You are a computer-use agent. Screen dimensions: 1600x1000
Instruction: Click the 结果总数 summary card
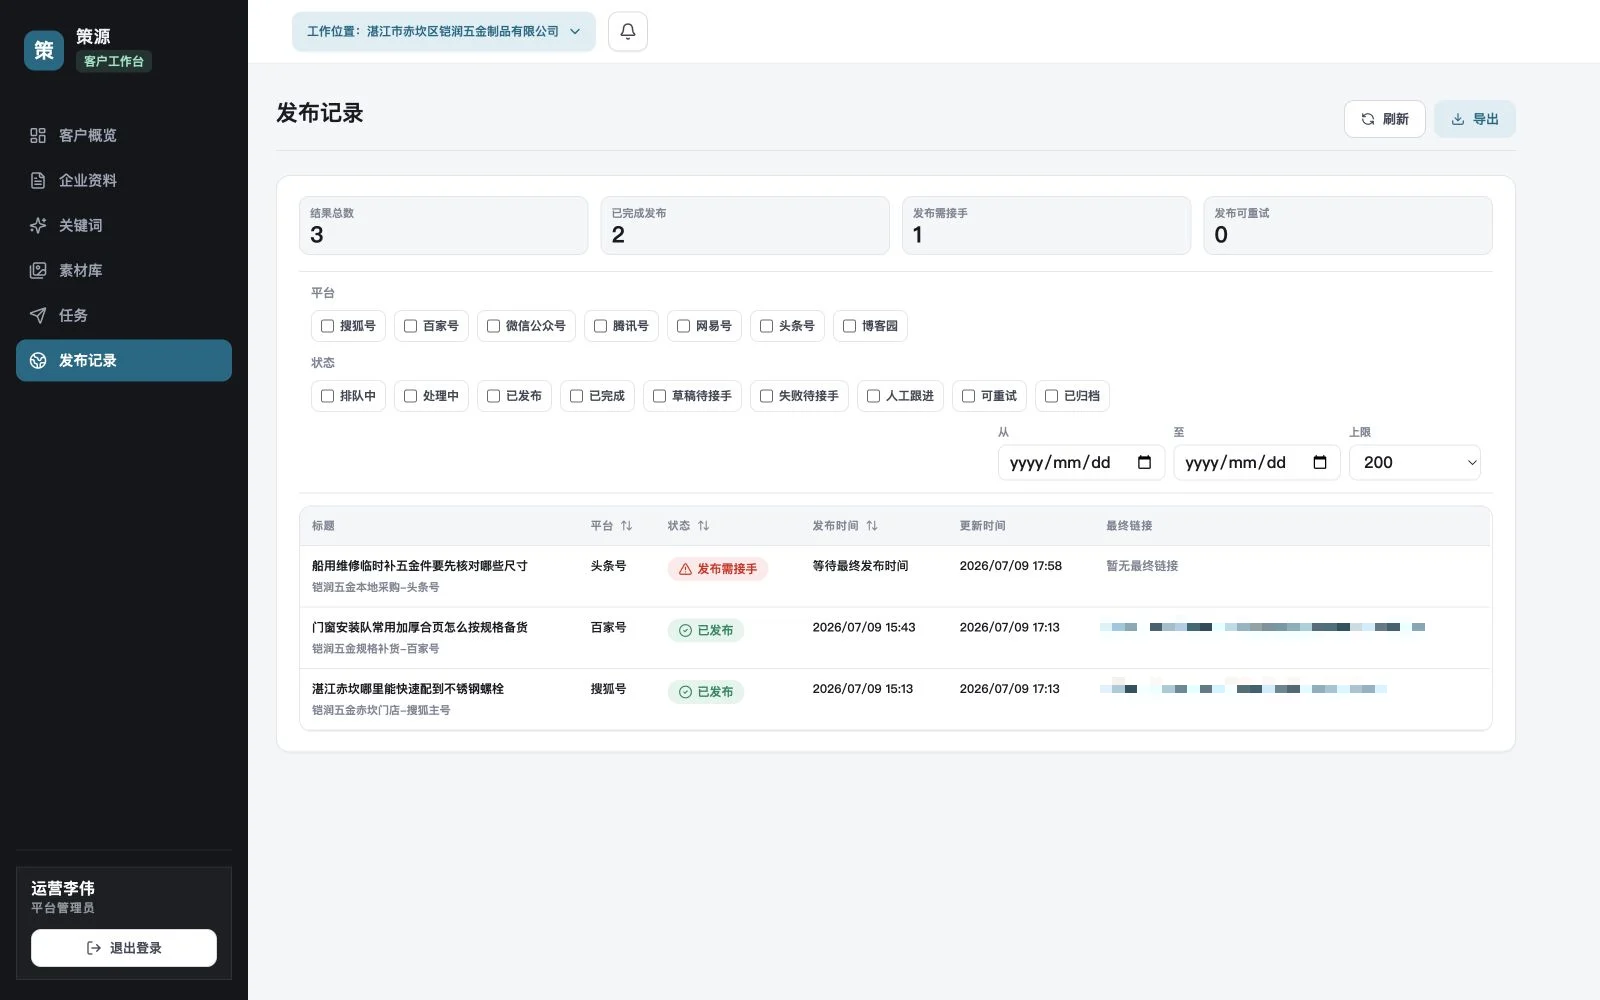[444, 226]
